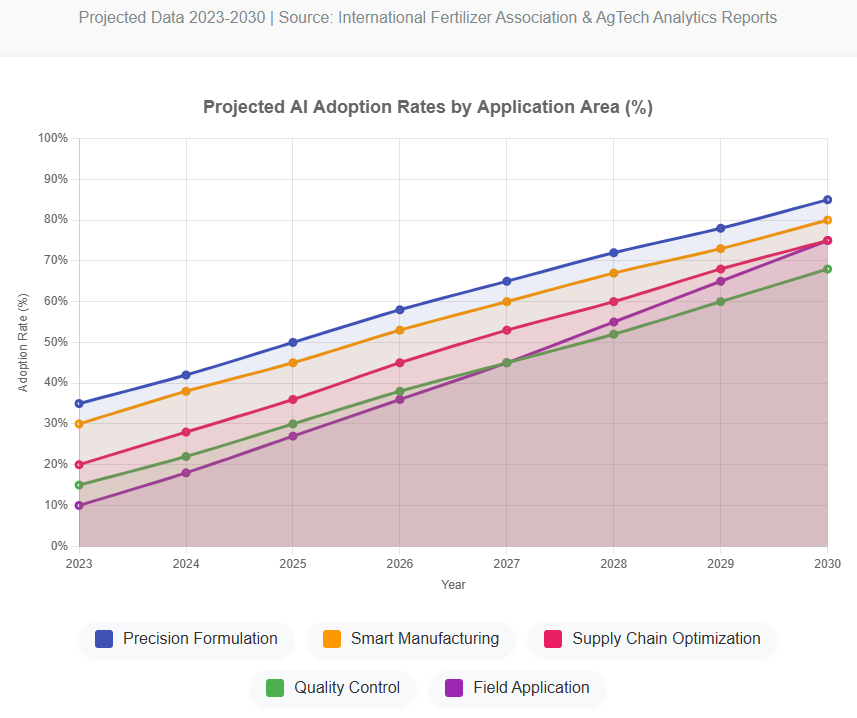Viewport: 857px width, 718px height.
Task: Click the purple Field Application color swatch
Action: [454, 688]
